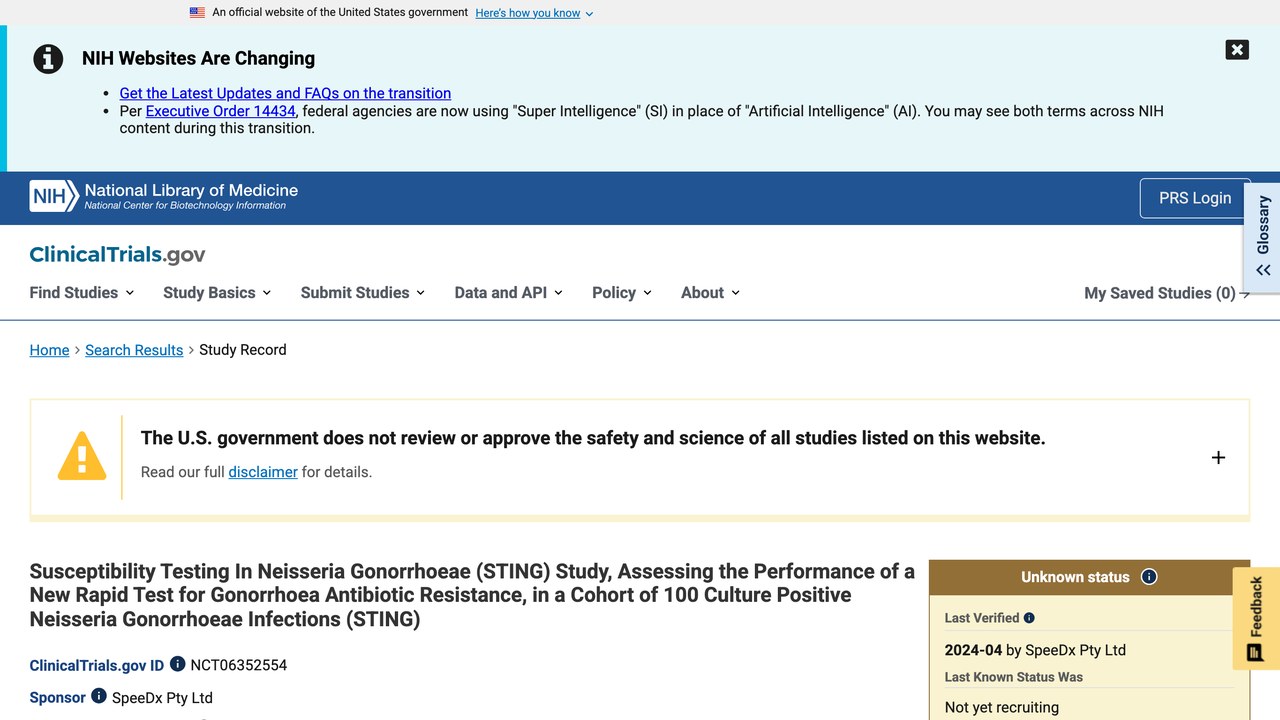Click the STING study title heading

pos(472,595)
